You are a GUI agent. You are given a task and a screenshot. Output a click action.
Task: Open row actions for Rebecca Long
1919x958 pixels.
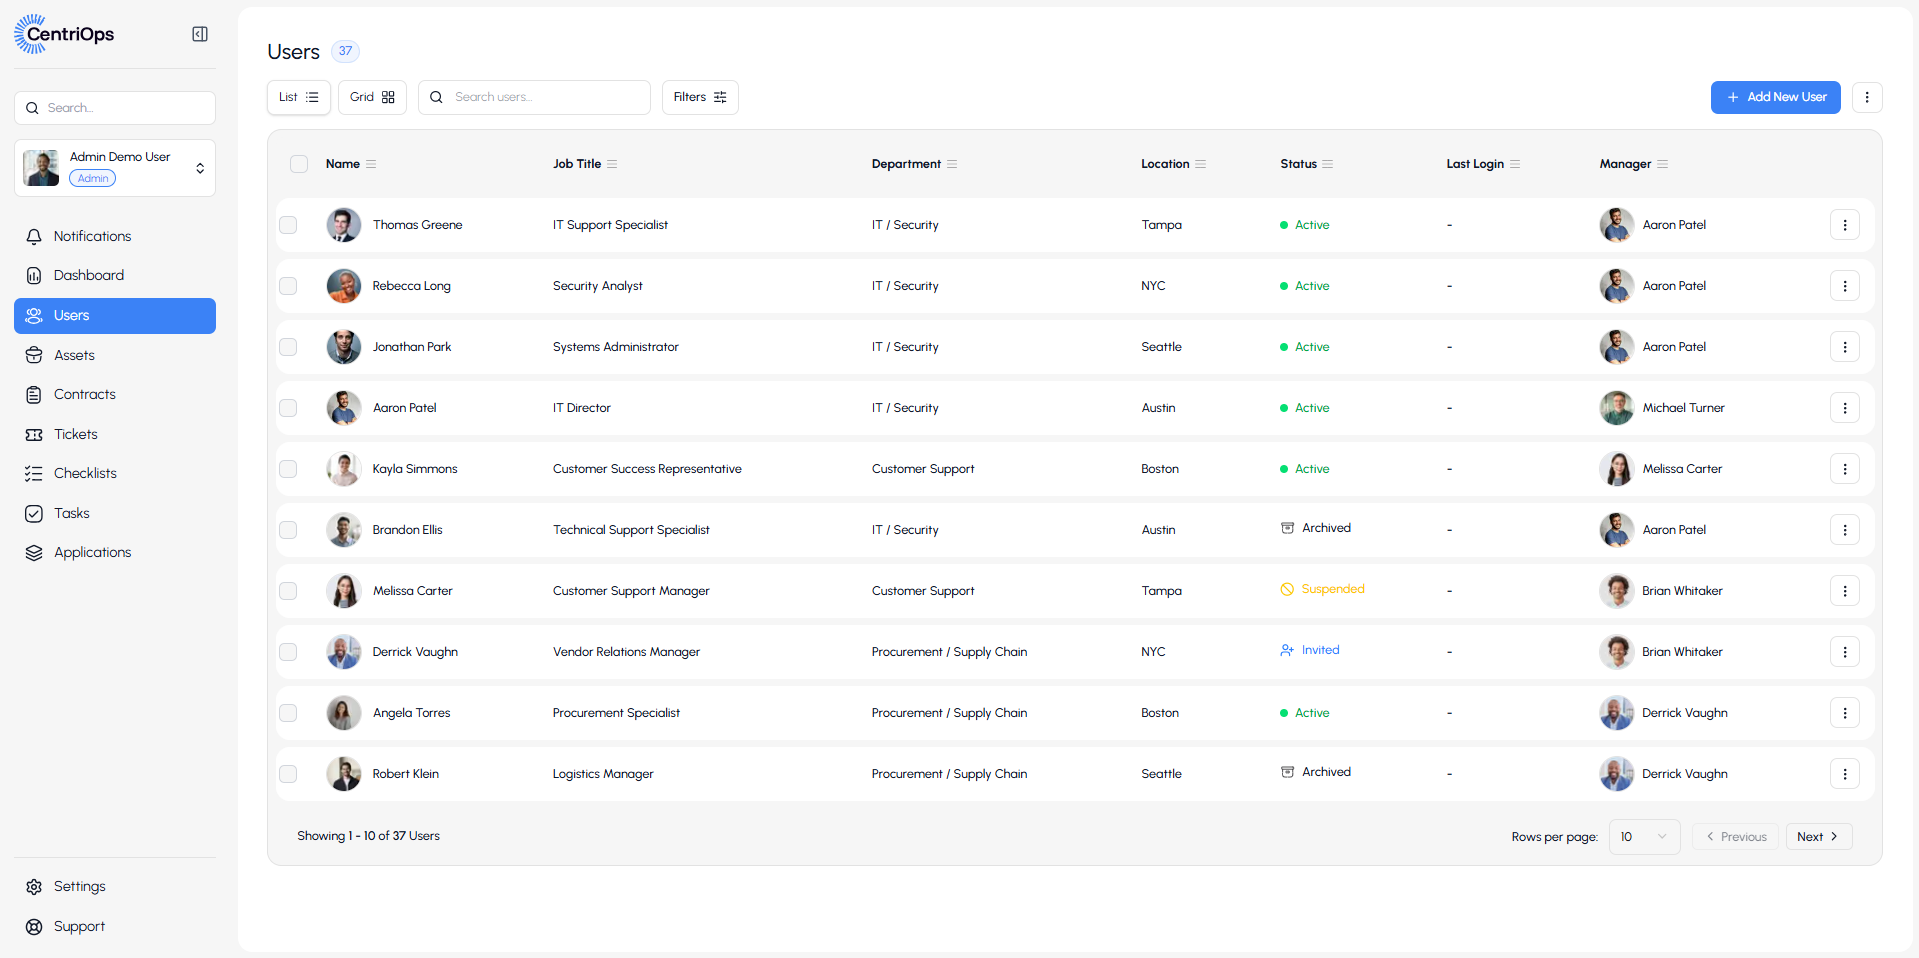1845,286
